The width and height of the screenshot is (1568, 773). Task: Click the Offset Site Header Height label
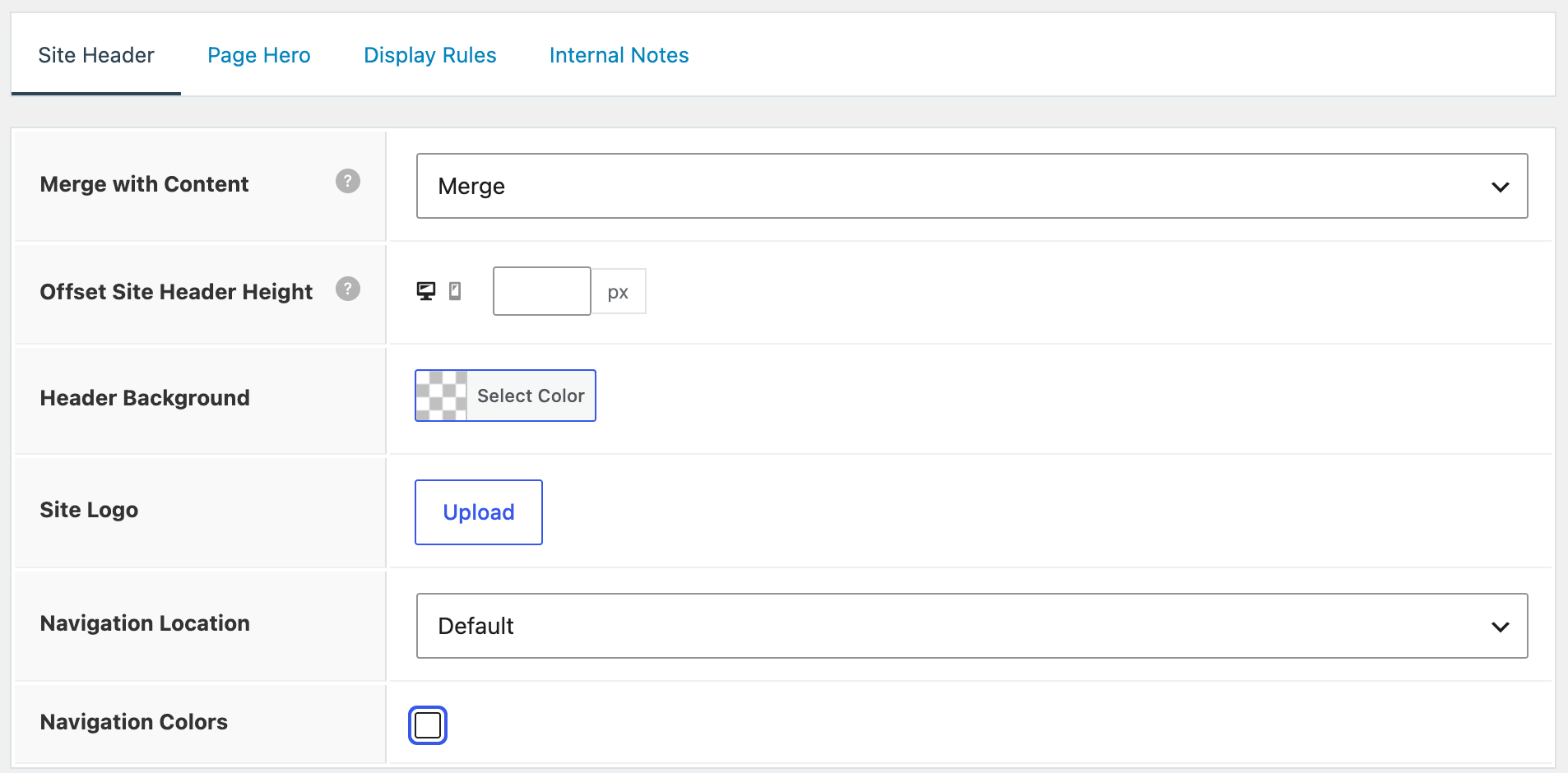(177, 292)
